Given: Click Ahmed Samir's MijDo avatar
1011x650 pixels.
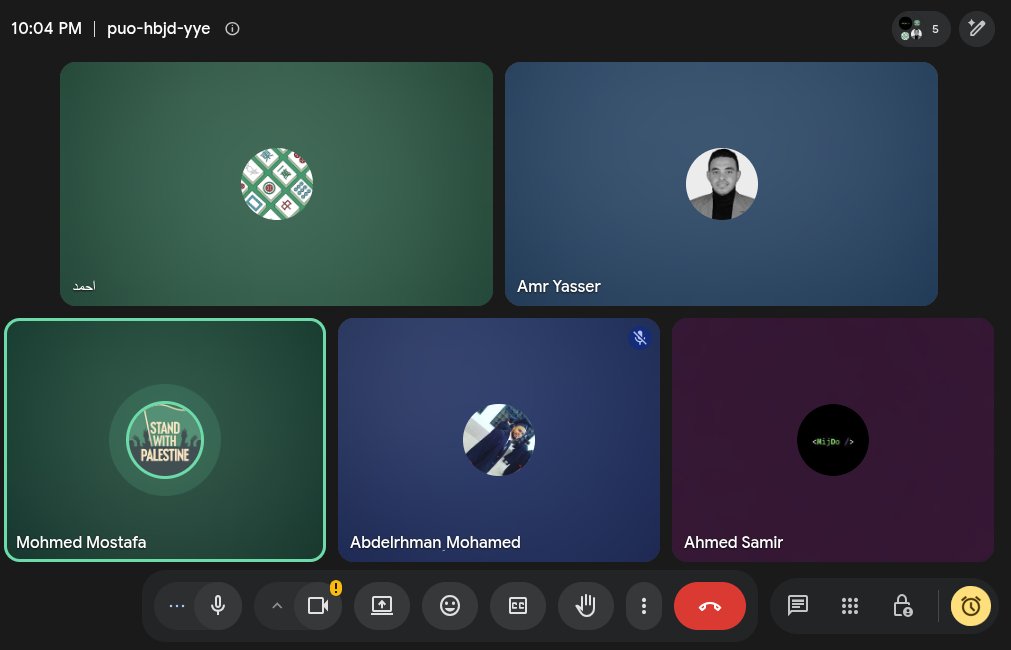Looking at the screenshot, I should [x=833, y=440].
